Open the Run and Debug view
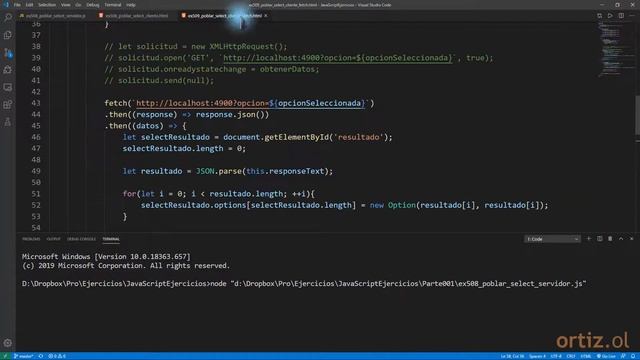The image size is (640, 360). [x=8, y=70]
